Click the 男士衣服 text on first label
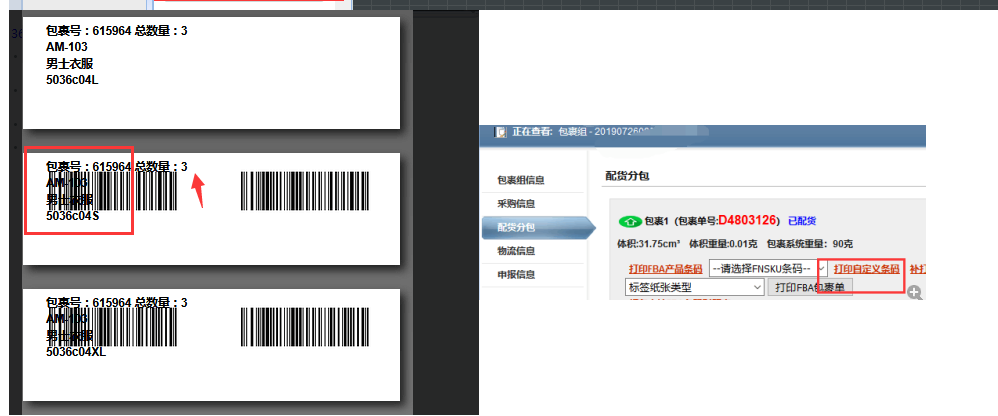 (x=70, y=64)
